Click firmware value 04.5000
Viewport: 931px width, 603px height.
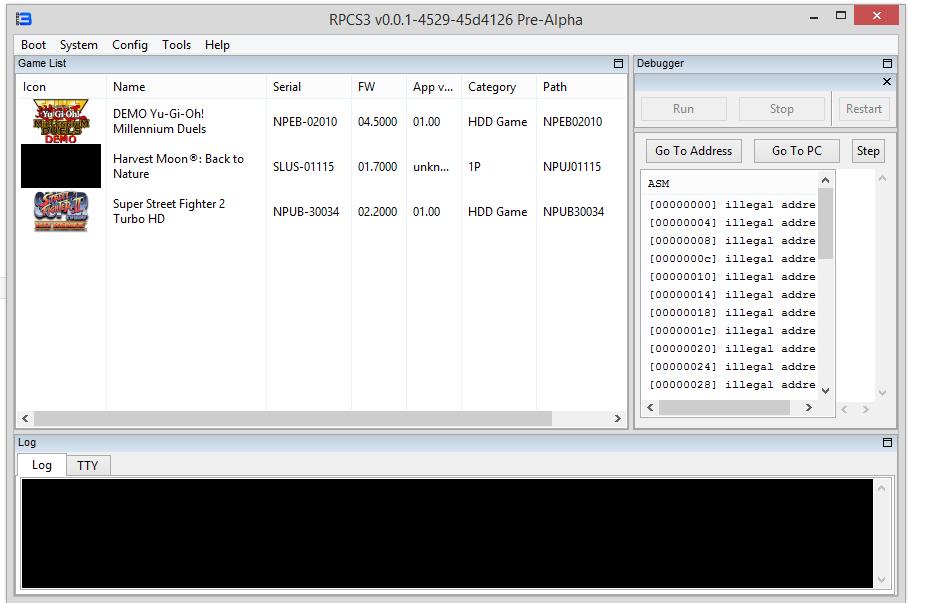(x=378, y=122)
